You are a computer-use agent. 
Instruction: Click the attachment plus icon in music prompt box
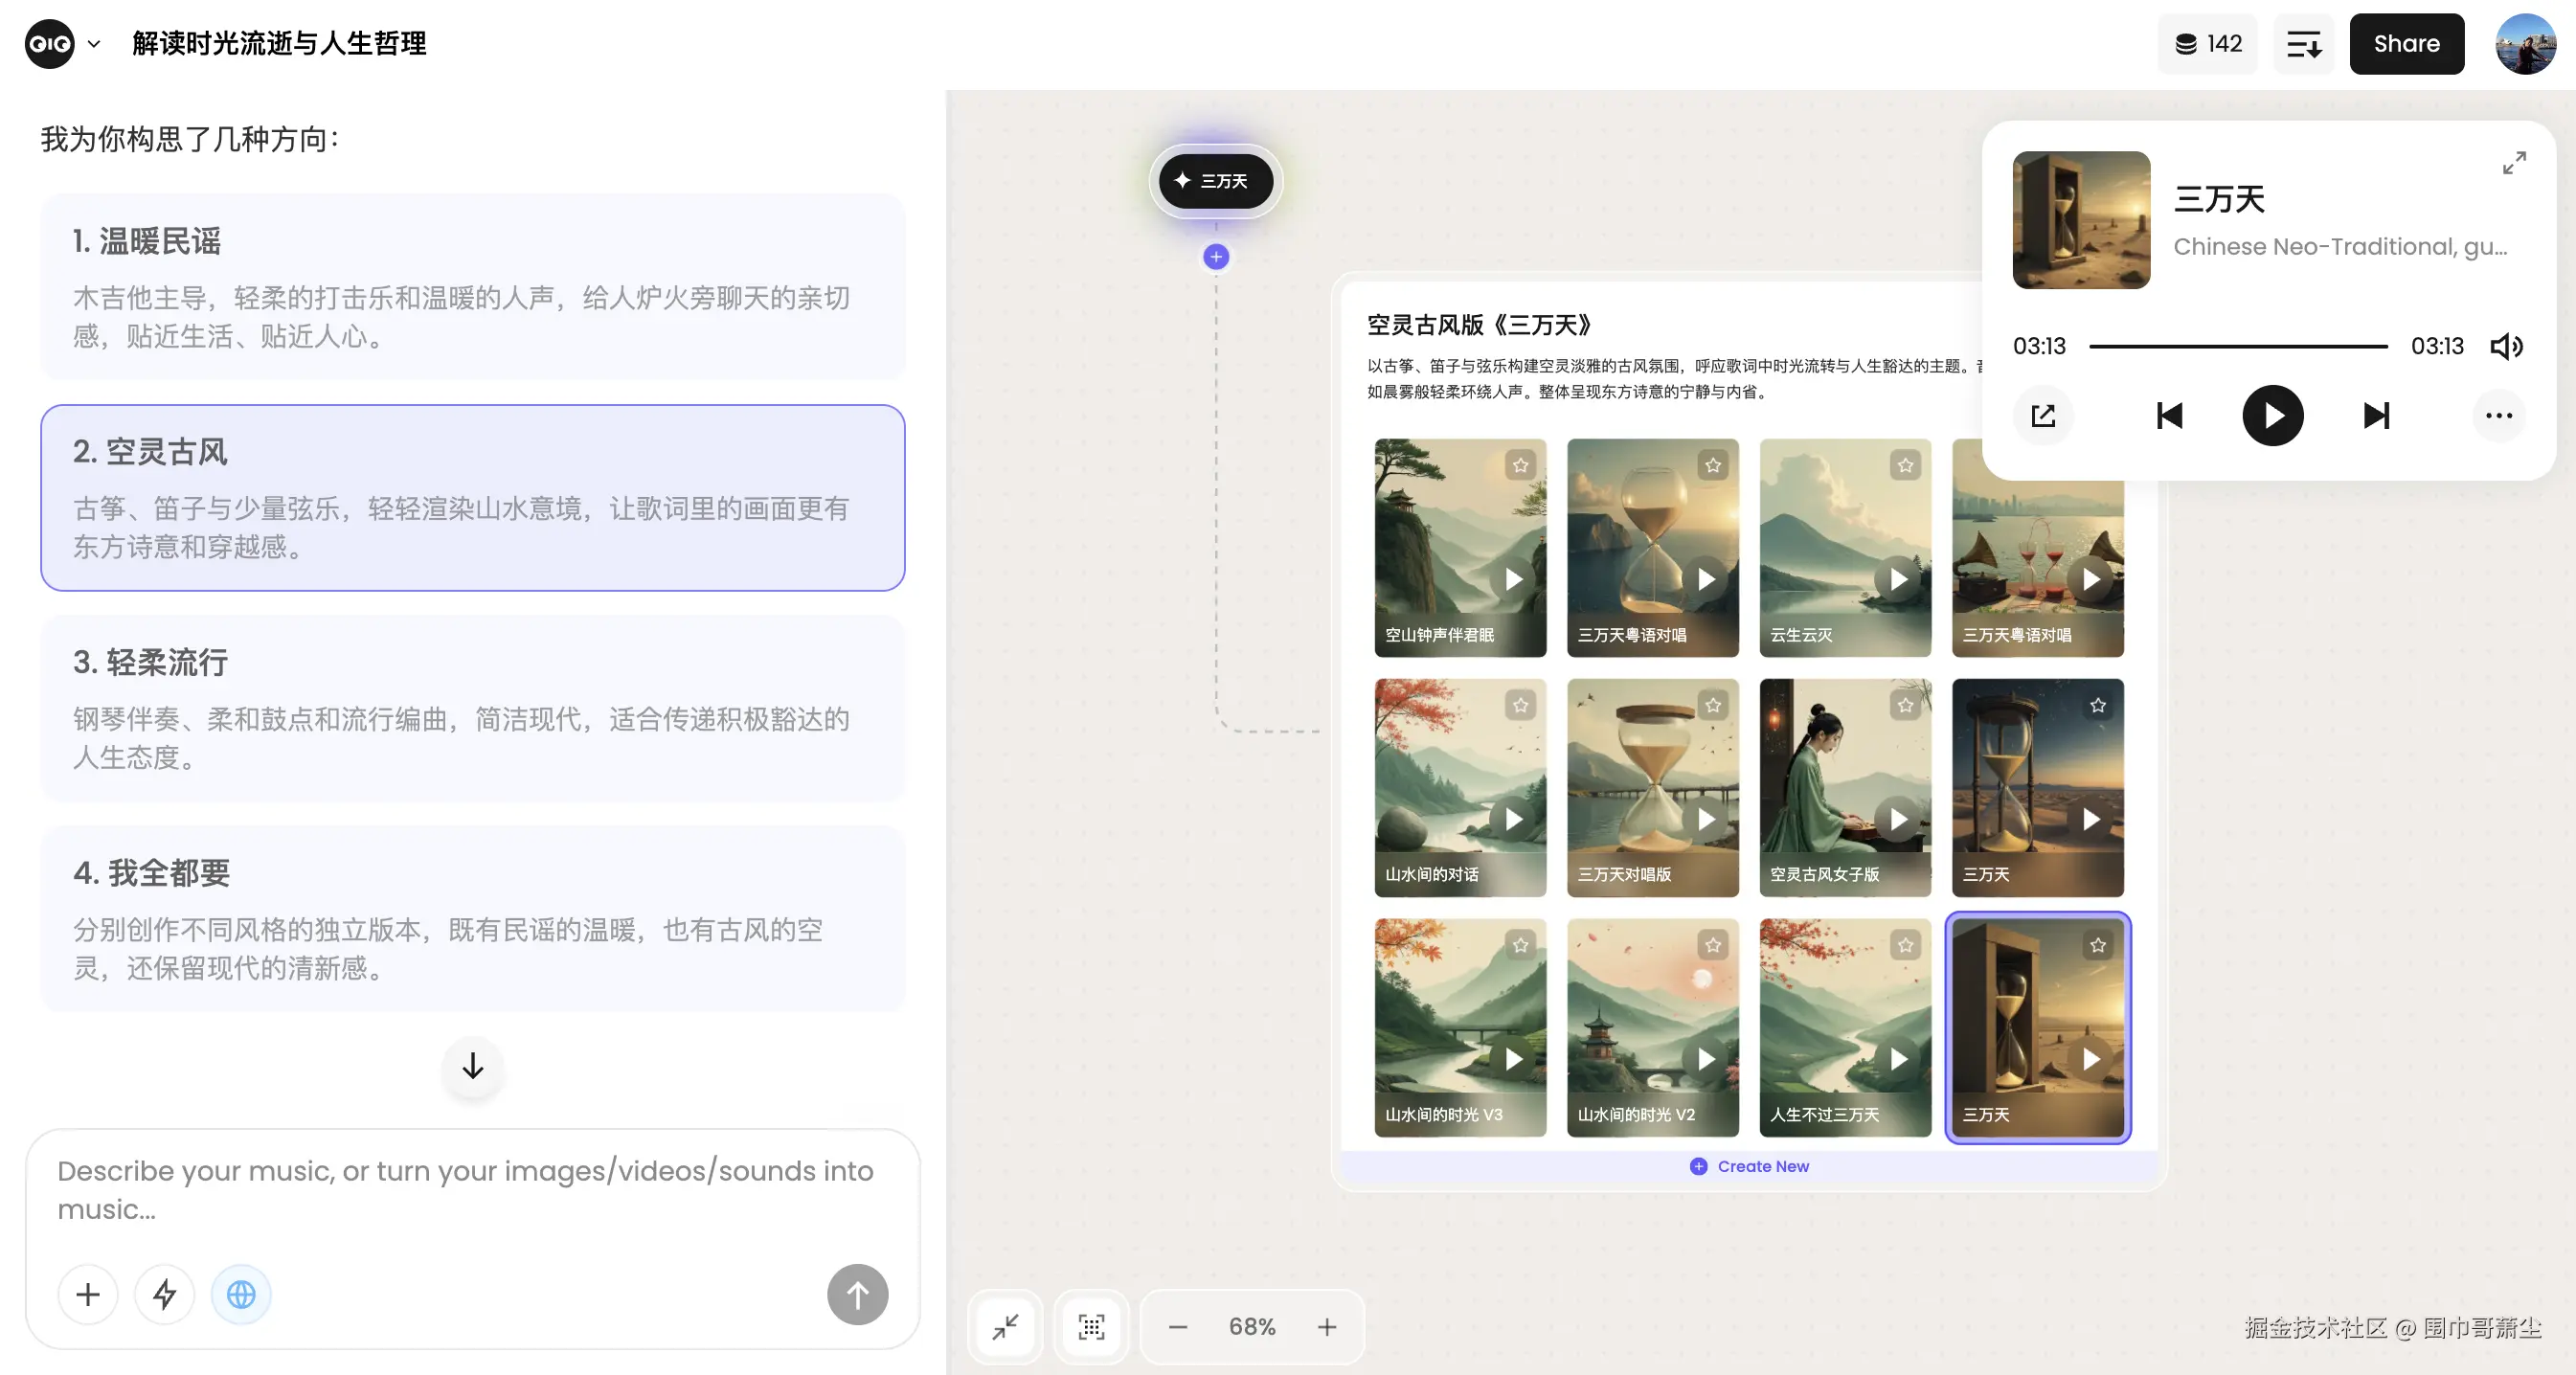pos(87,1294)
